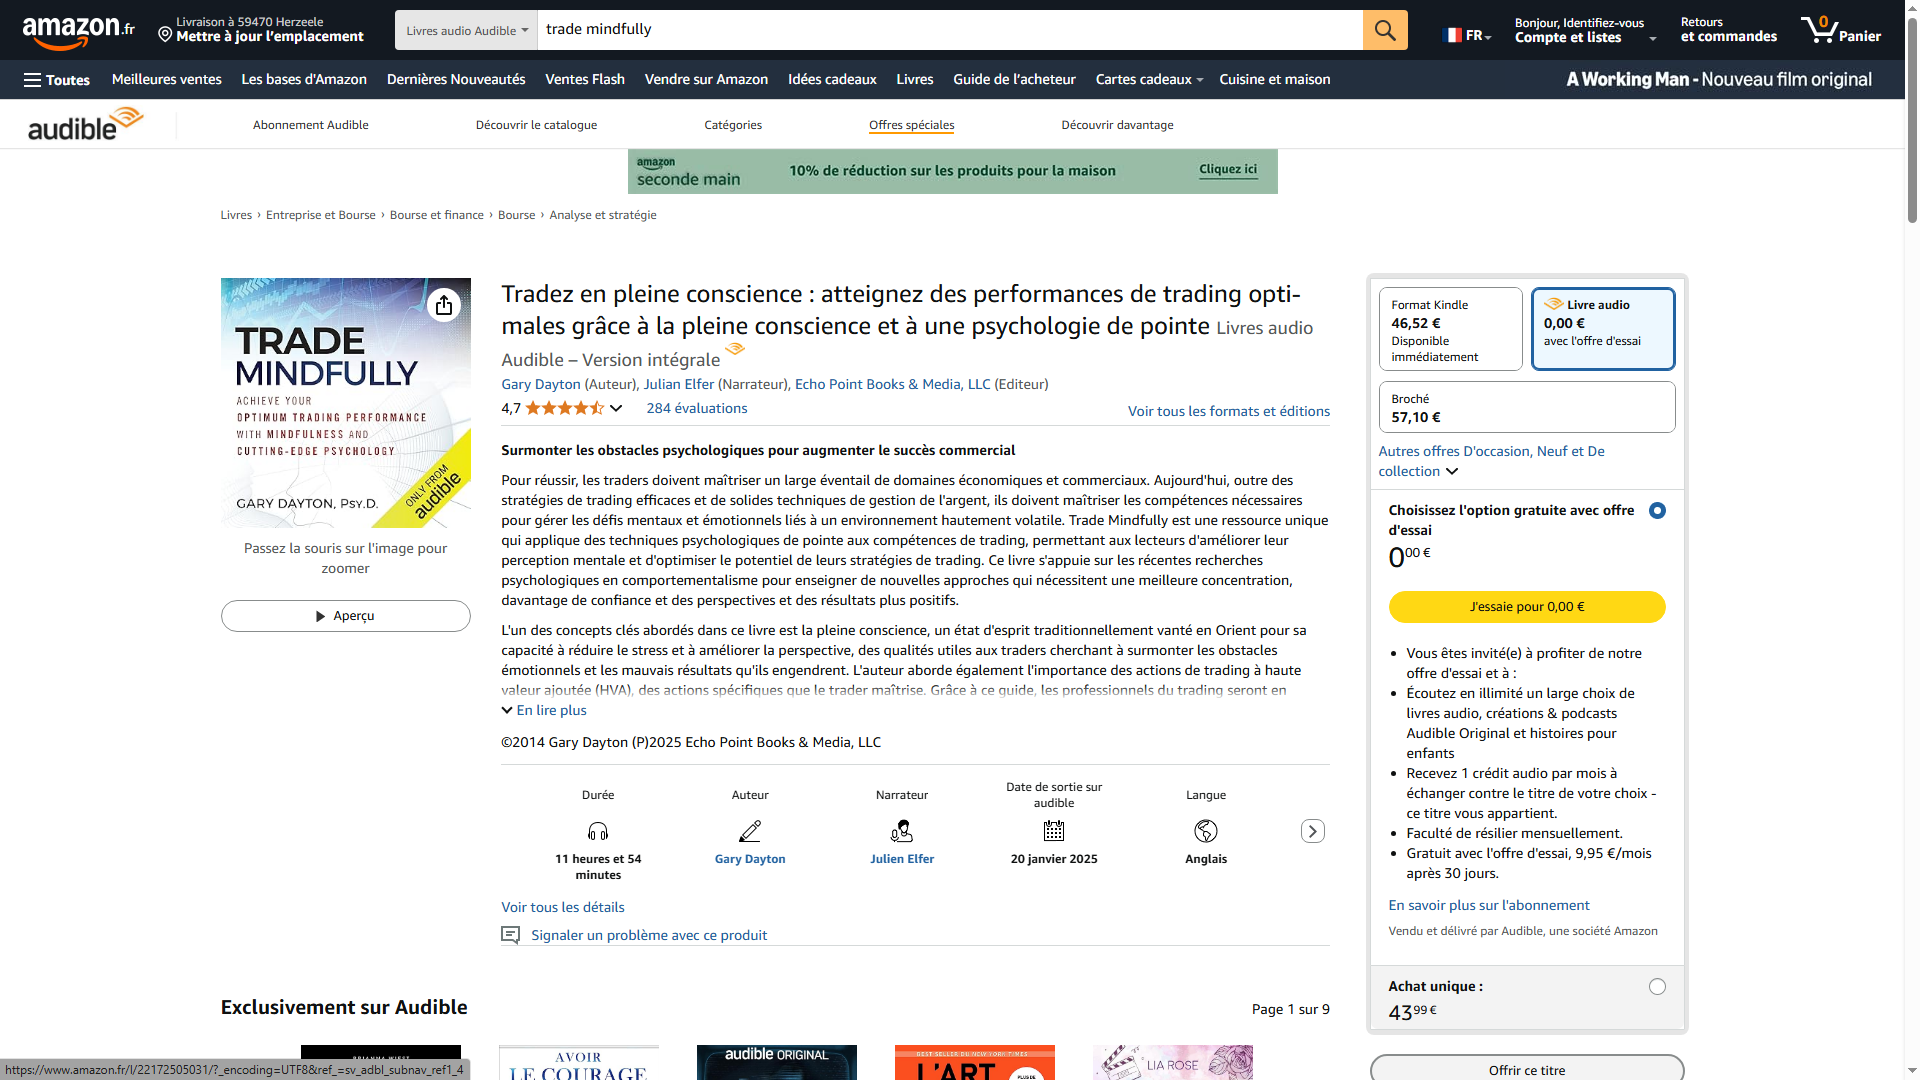
Task: Select the Achat unique radio option
Action: pyautogui.click(x=1657, y=987)
